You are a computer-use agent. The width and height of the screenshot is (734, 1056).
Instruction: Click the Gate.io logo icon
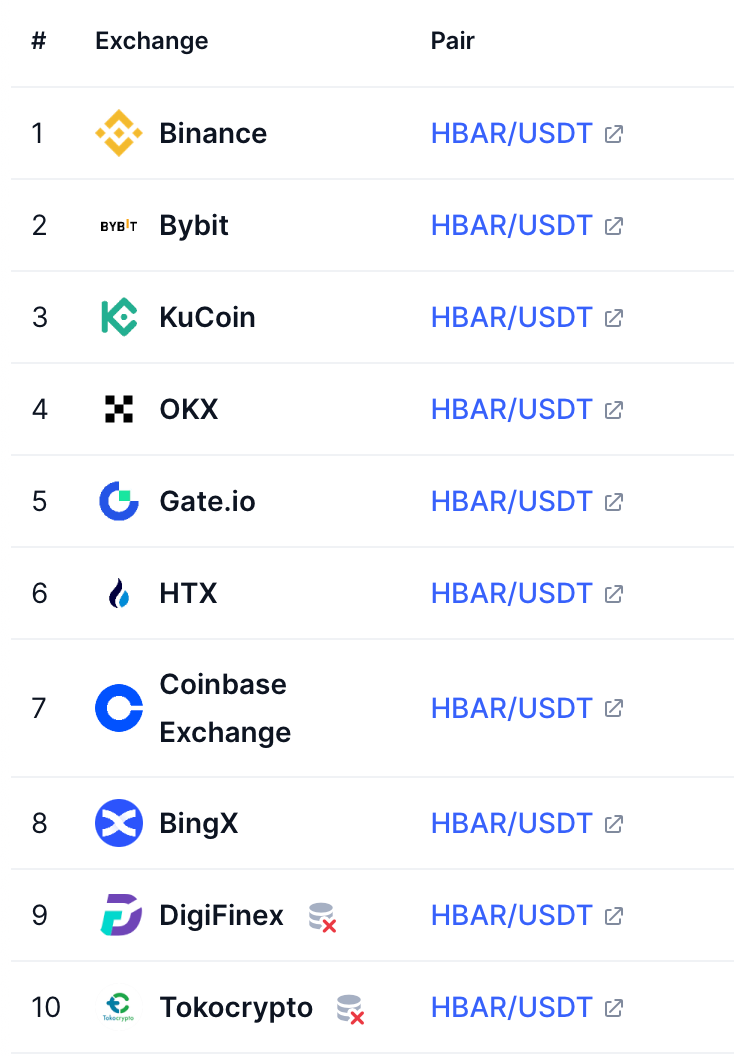tap(118, 501)
